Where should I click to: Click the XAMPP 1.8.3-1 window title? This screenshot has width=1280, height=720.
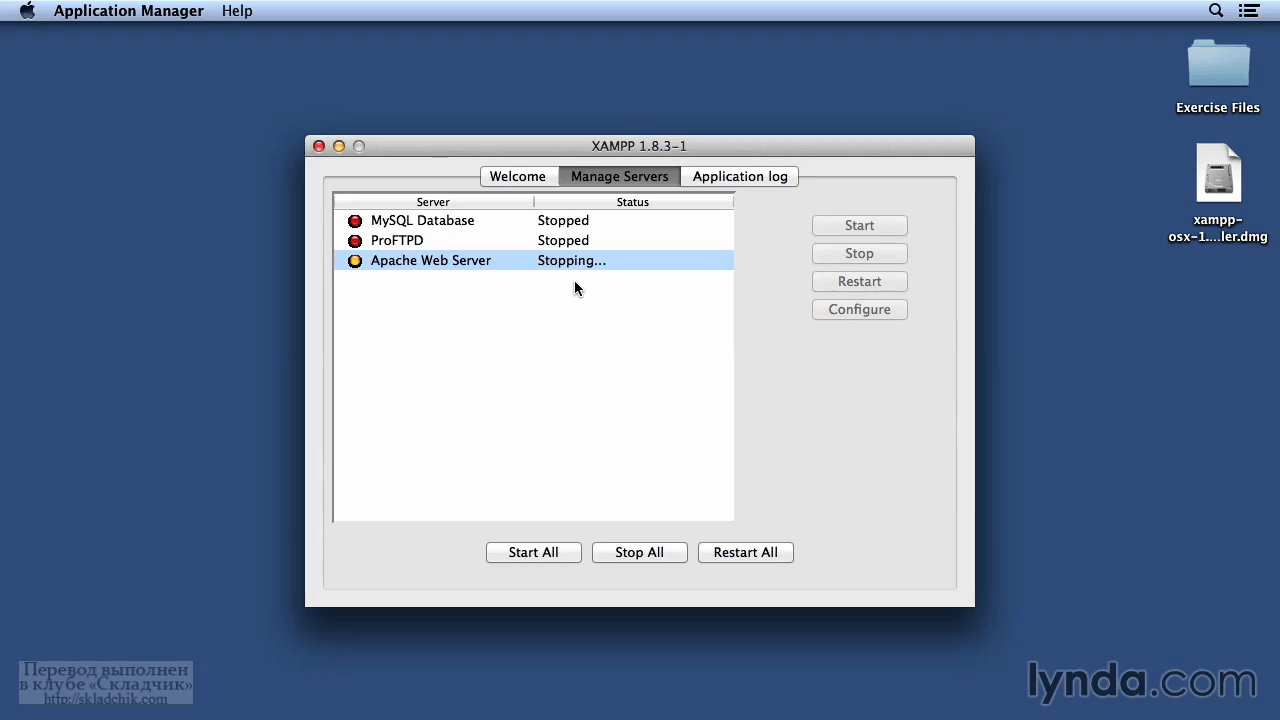point(639,146)
